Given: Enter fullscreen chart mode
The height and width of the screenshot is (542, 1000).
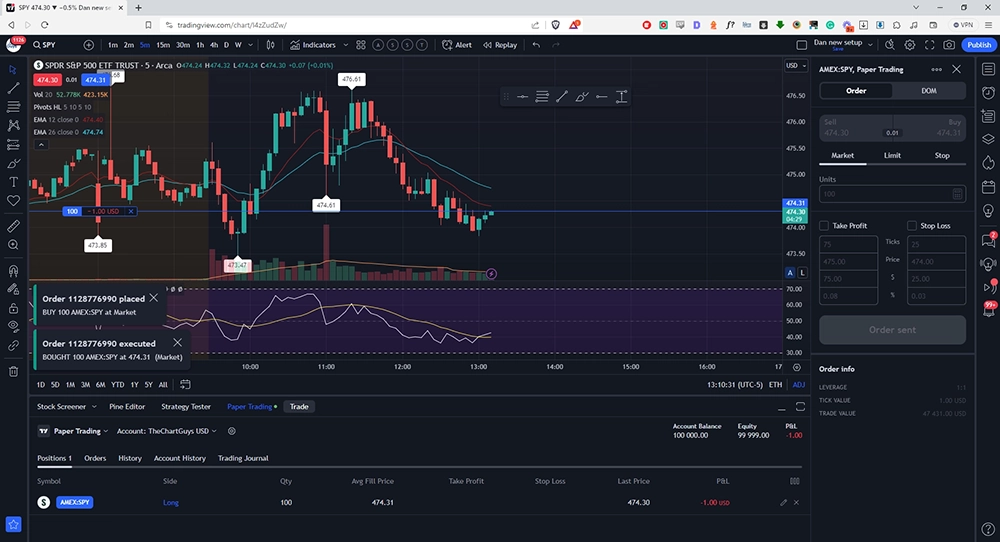Looking at the screenshot, I should point(930,45).
